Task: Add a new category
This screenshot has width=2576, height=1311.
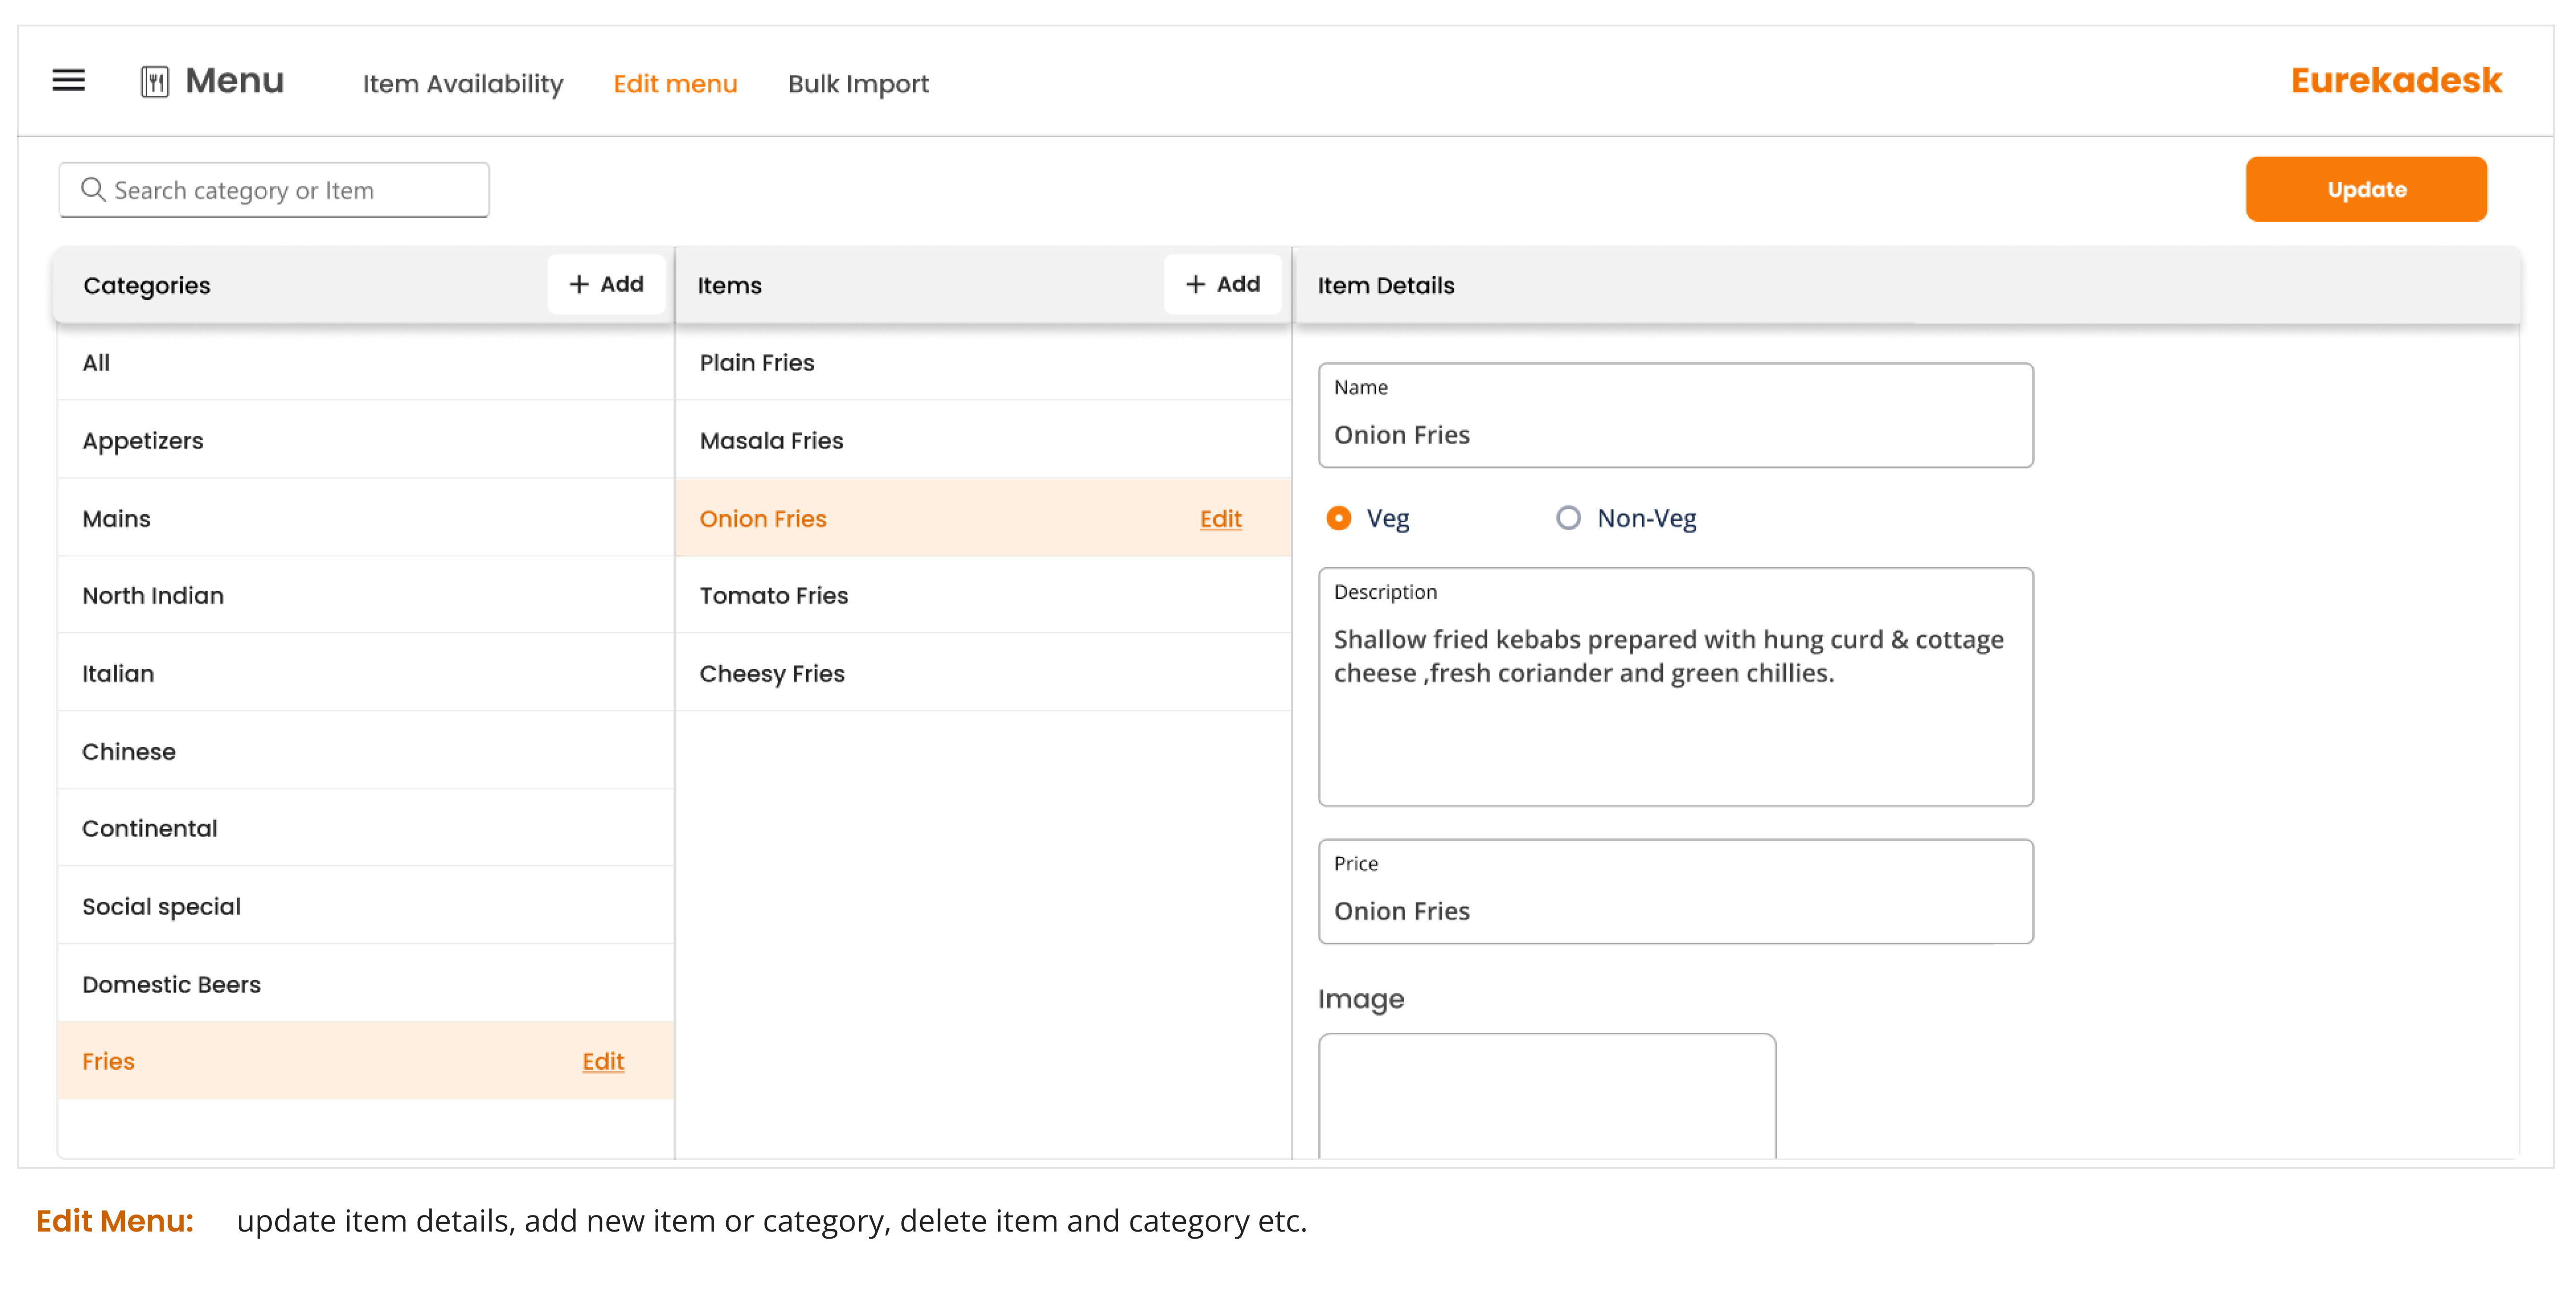Action: coord(606,284)
